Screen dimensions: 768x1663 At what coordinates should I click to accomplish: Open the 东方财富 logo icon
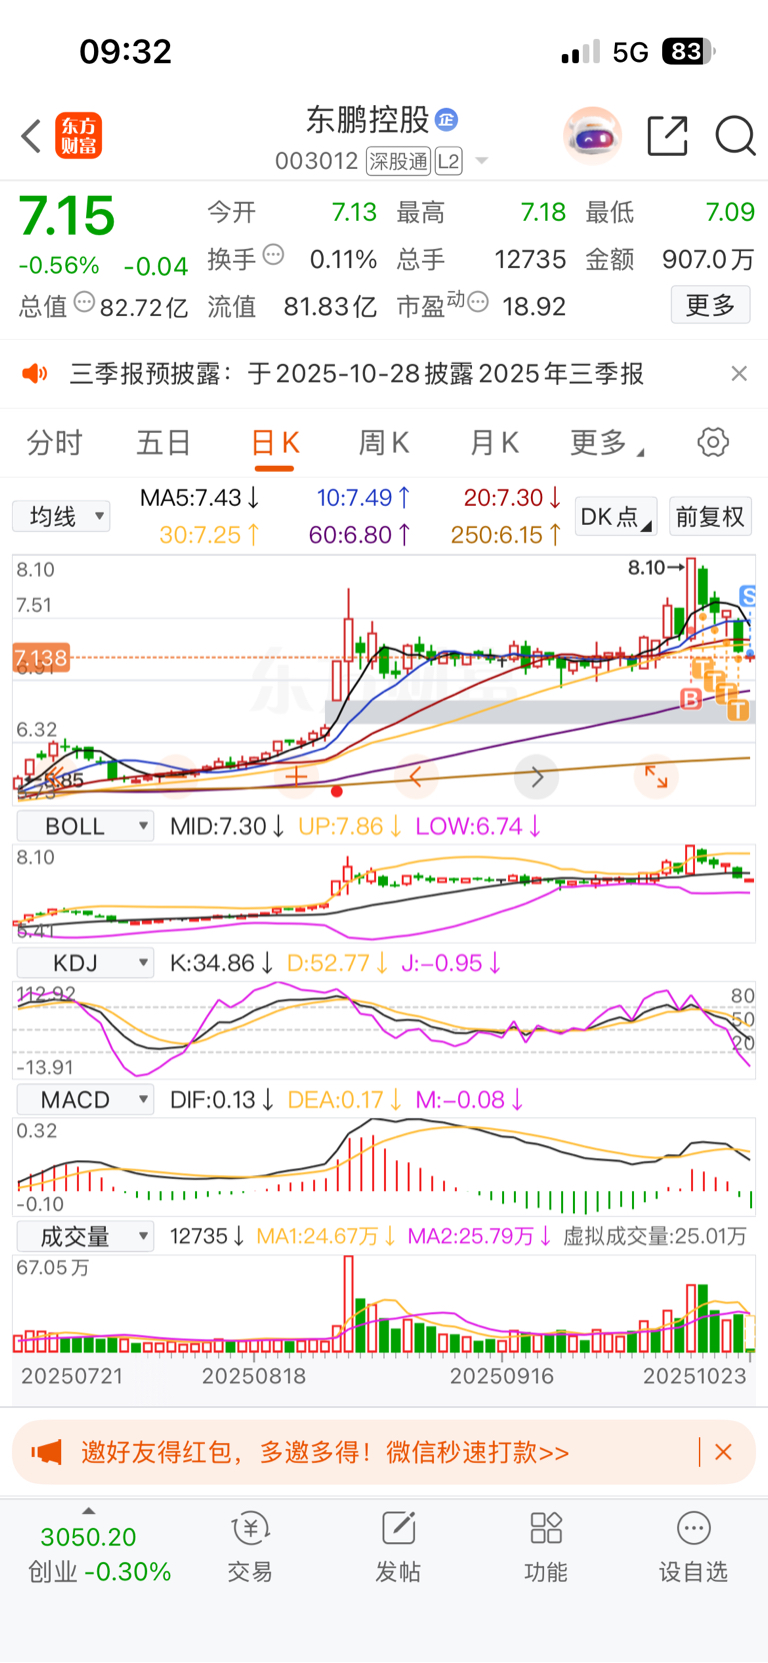click(78, 136)
